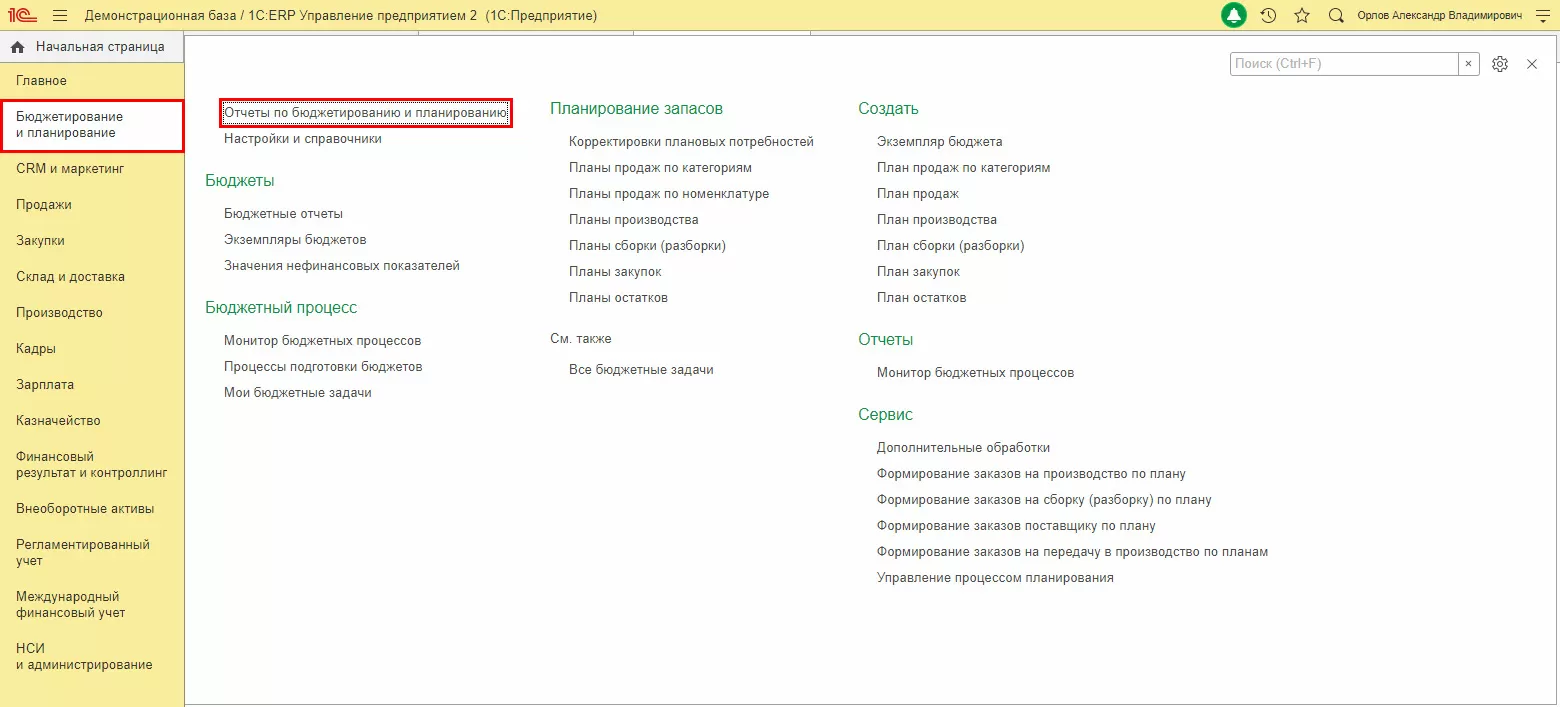Open Планы продаж по категориям
The height and width of the screenshot is (707, 1560).
coord(660,168)
